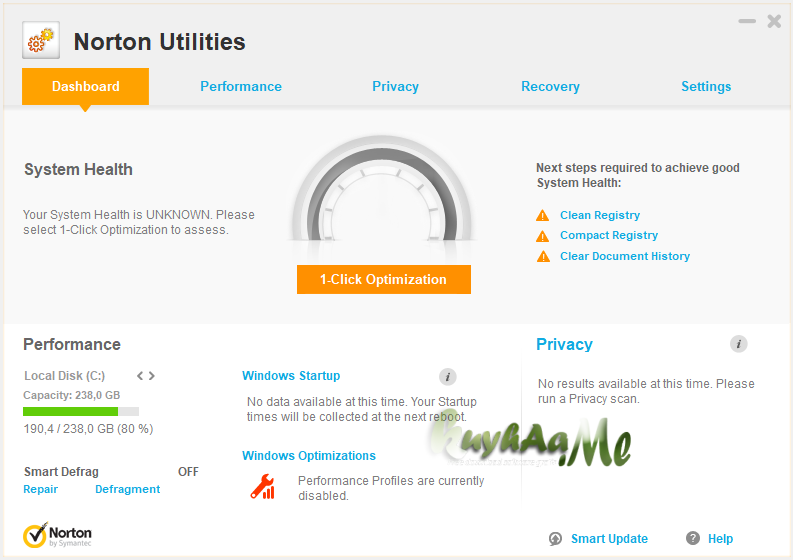Close the Norton Utilities window
793x560 pixels.
coord(774,21)
